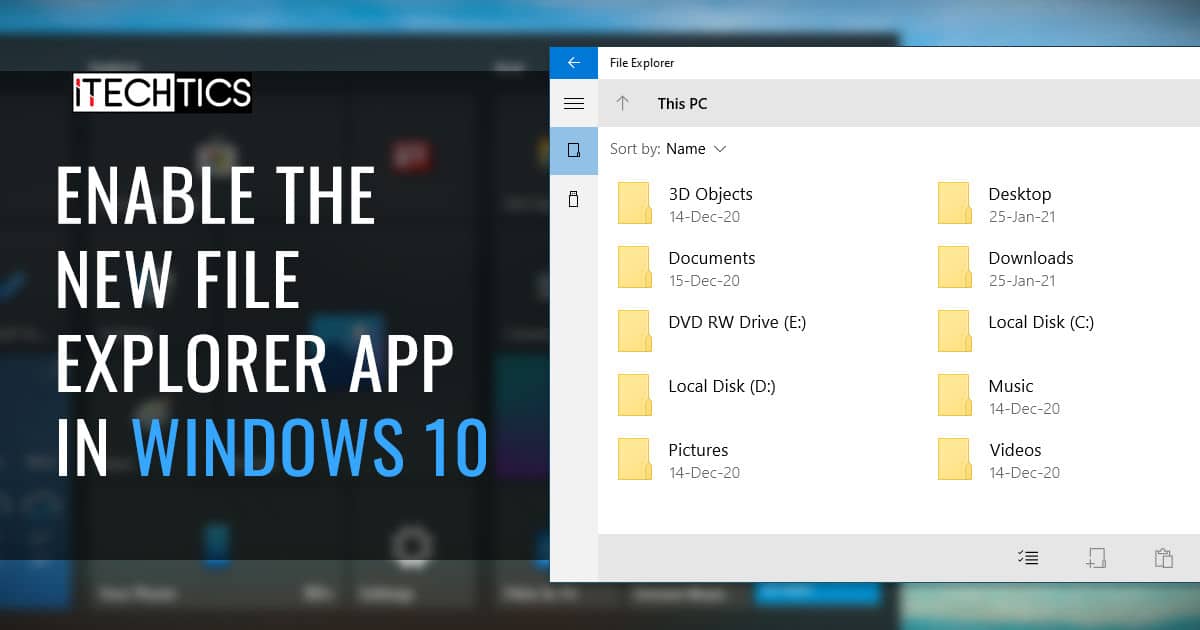Select the This PC device sidebar icon
The height and width of the screenshot is (630, 1200).
pos(574,150)
